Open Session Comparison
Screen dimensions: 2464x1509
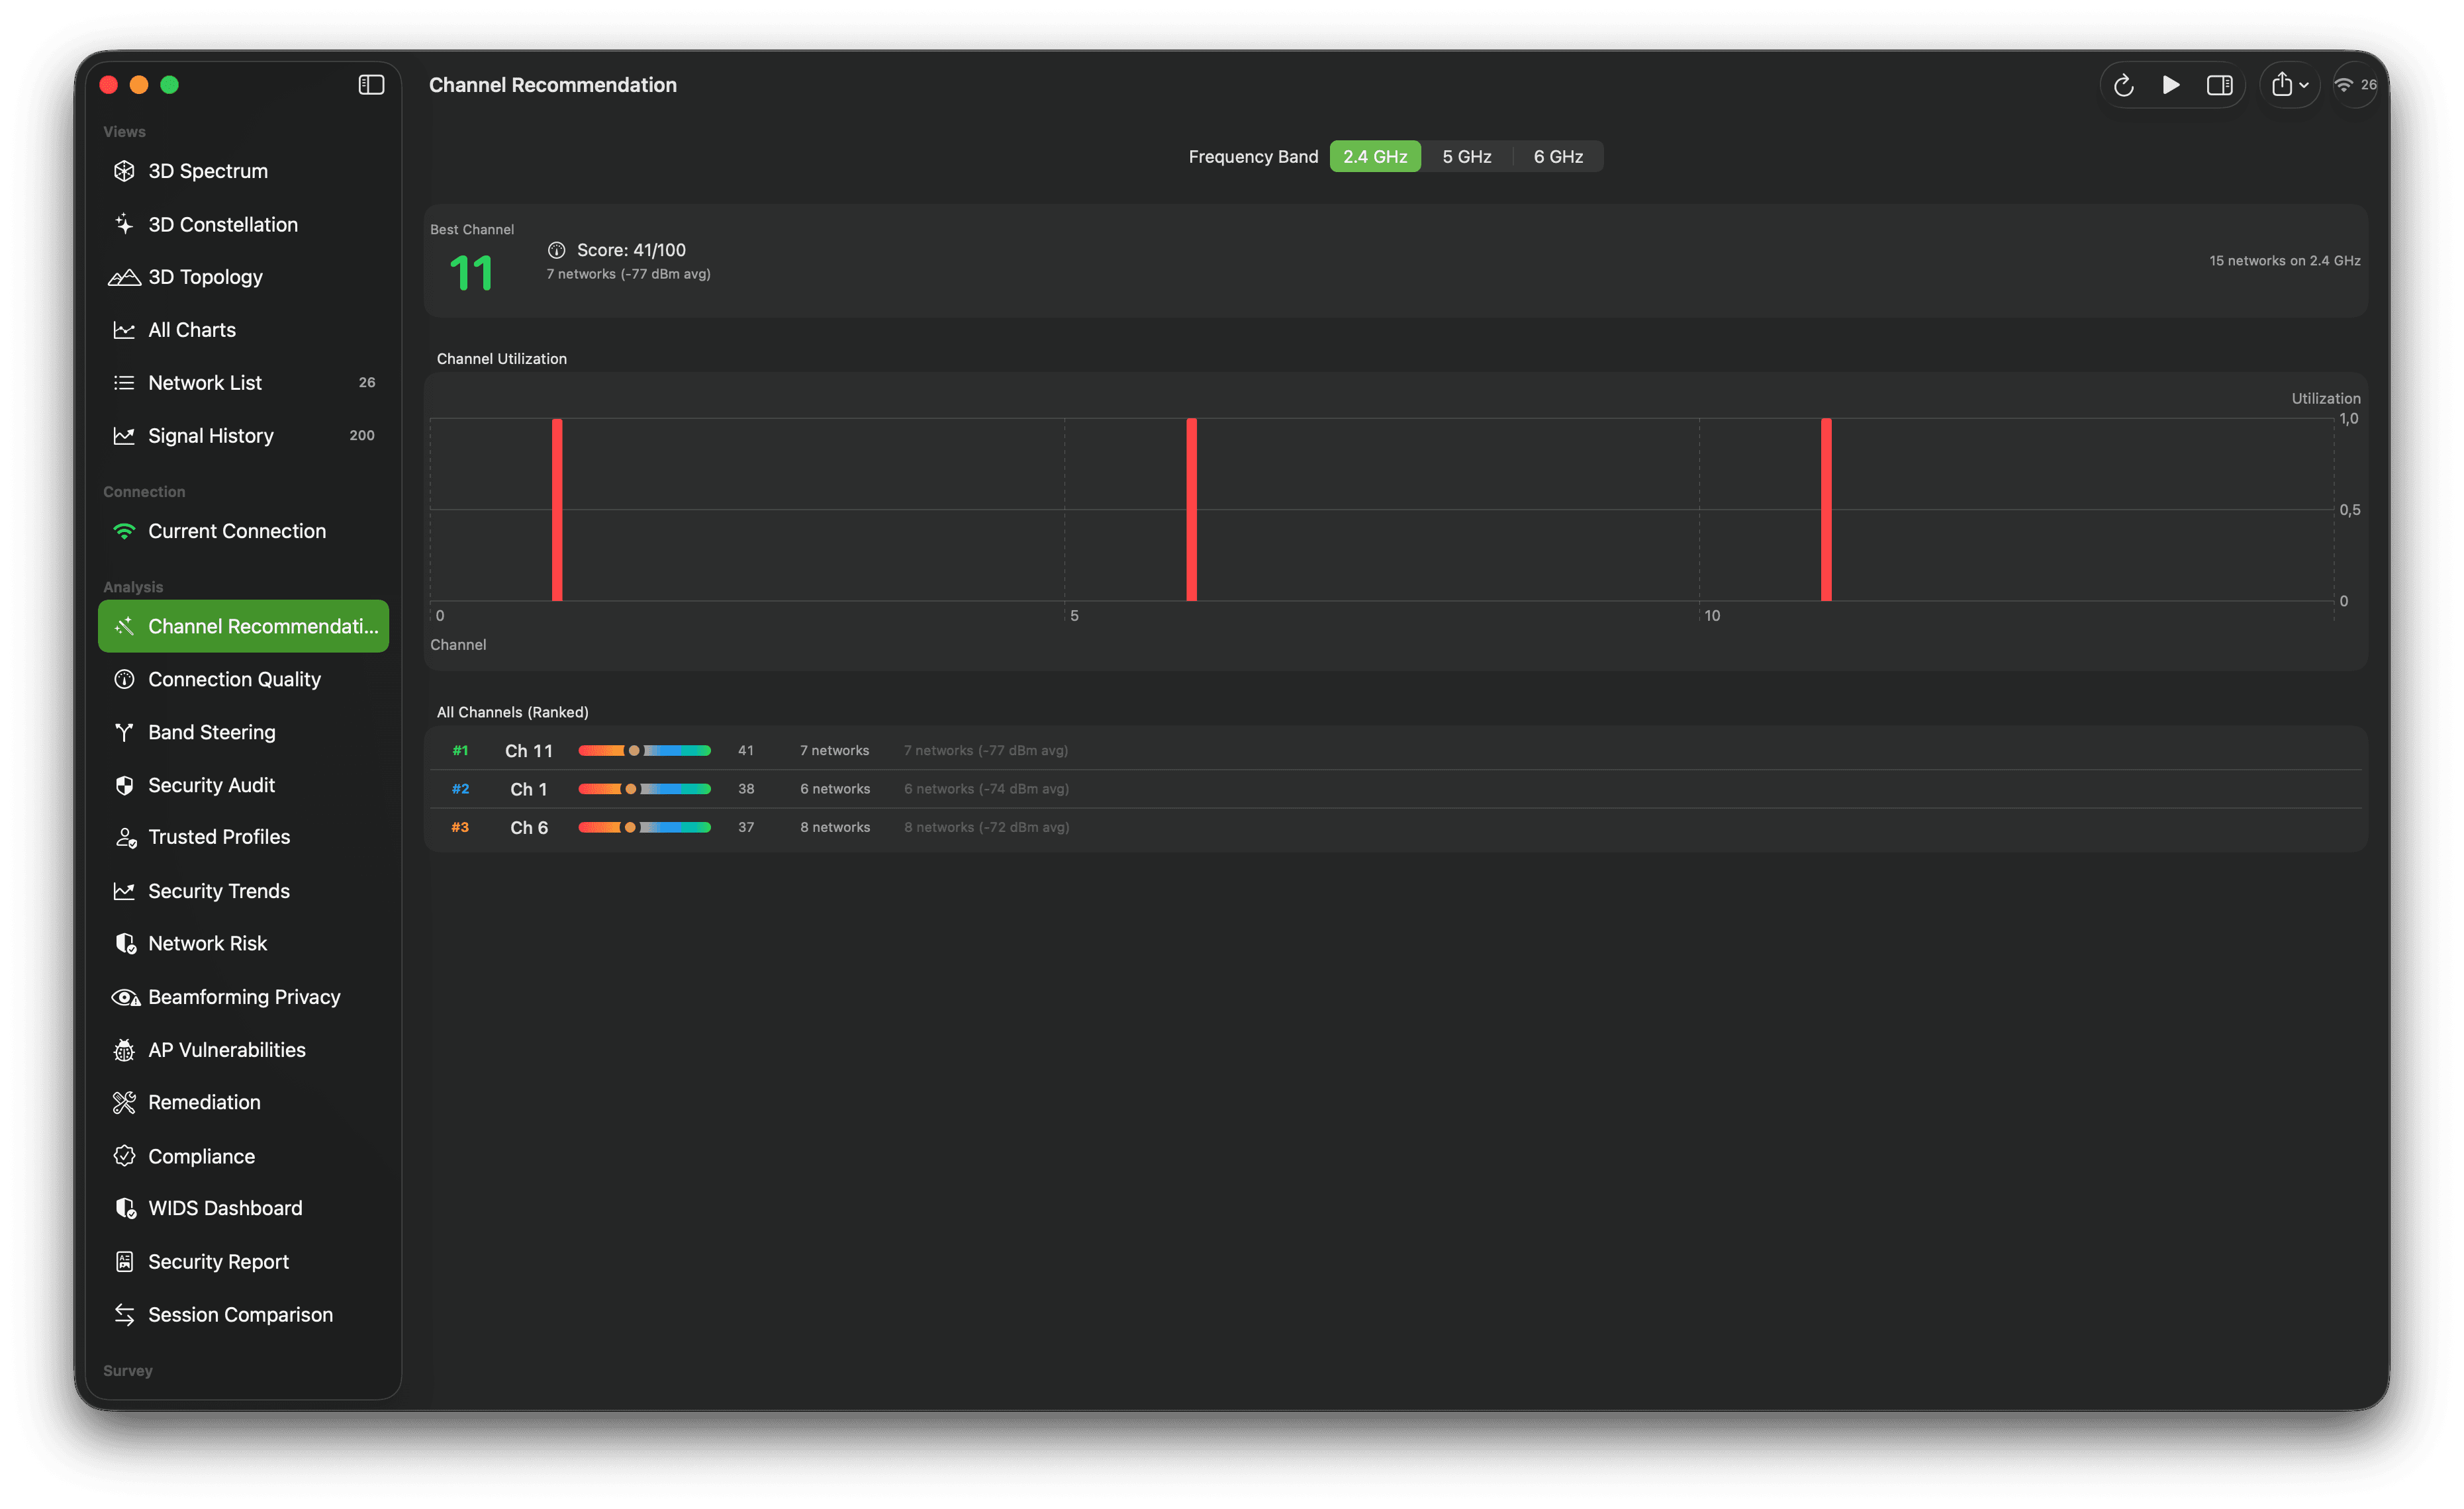tap(243, 1315)
